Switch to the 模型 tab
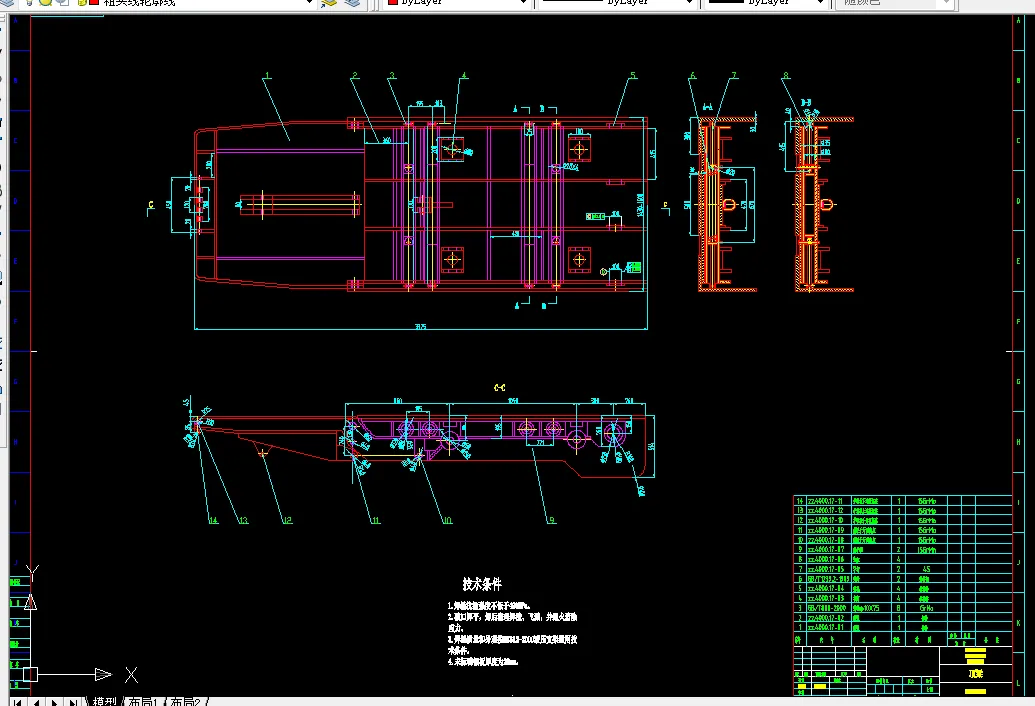Image resolution: width=1035 pixels, height=706 pixels. pyautogui.click(x=104, y=702)
